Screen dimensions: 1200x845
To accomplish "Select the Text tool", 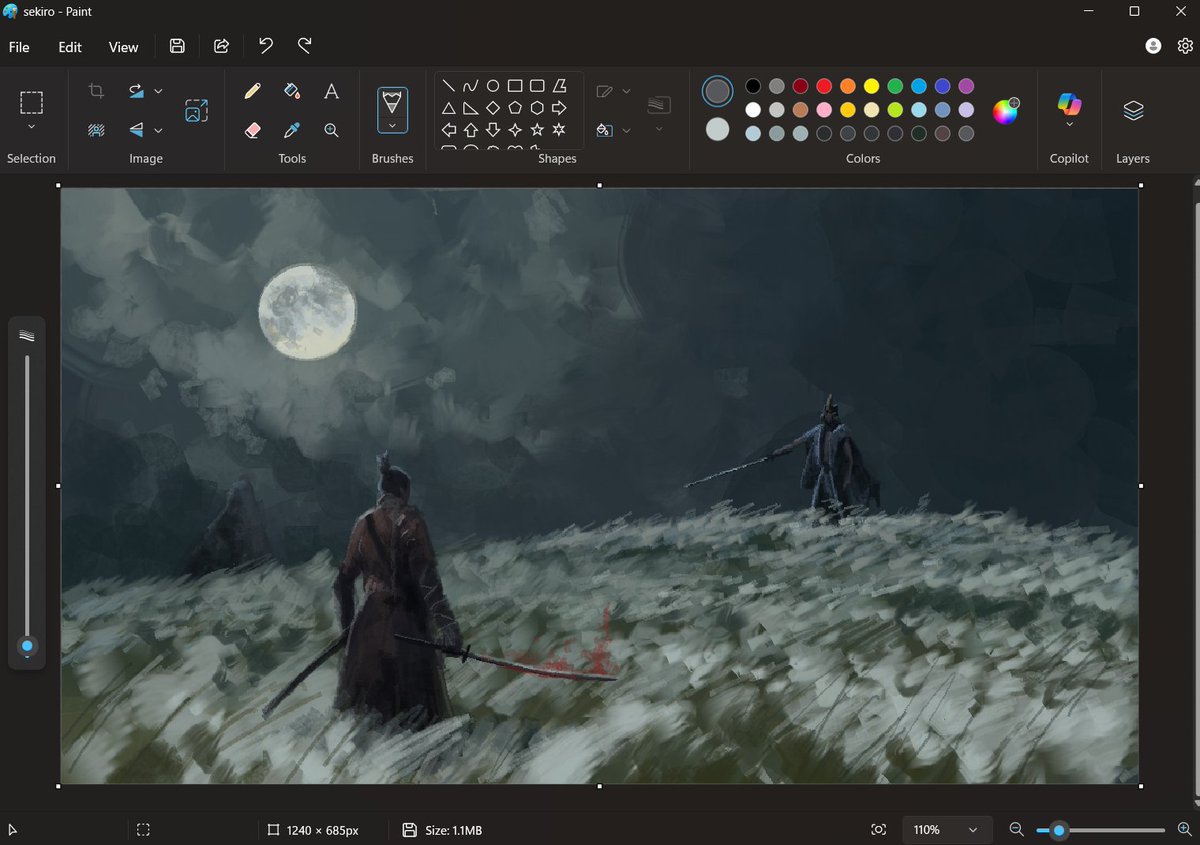I will point(331,91).
